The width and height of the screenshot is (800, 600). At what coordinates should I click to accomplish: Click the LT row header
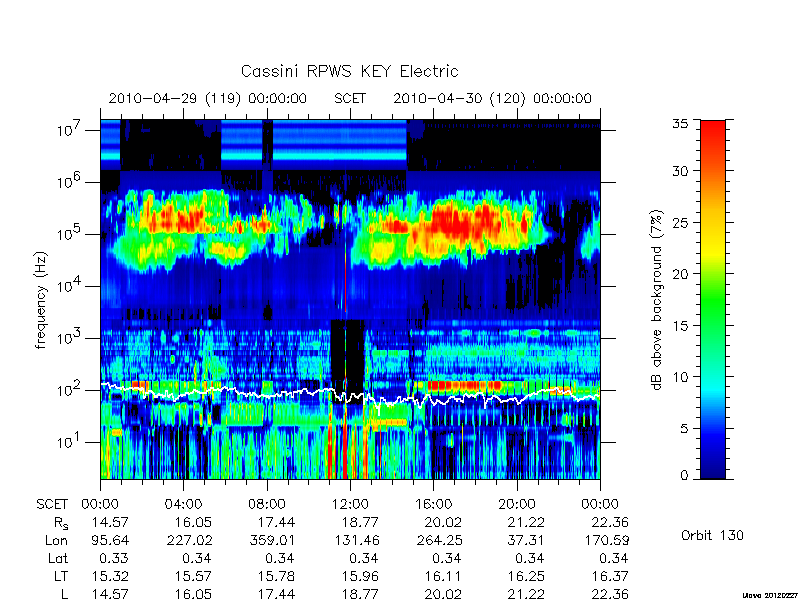pyautogui.click(x=61, y=576)
